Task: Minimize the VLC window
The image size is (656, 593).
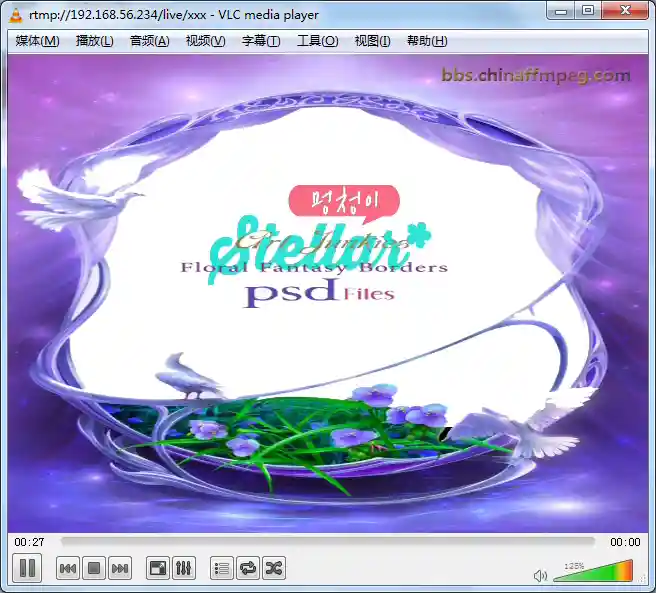Action: coord(561,11)
